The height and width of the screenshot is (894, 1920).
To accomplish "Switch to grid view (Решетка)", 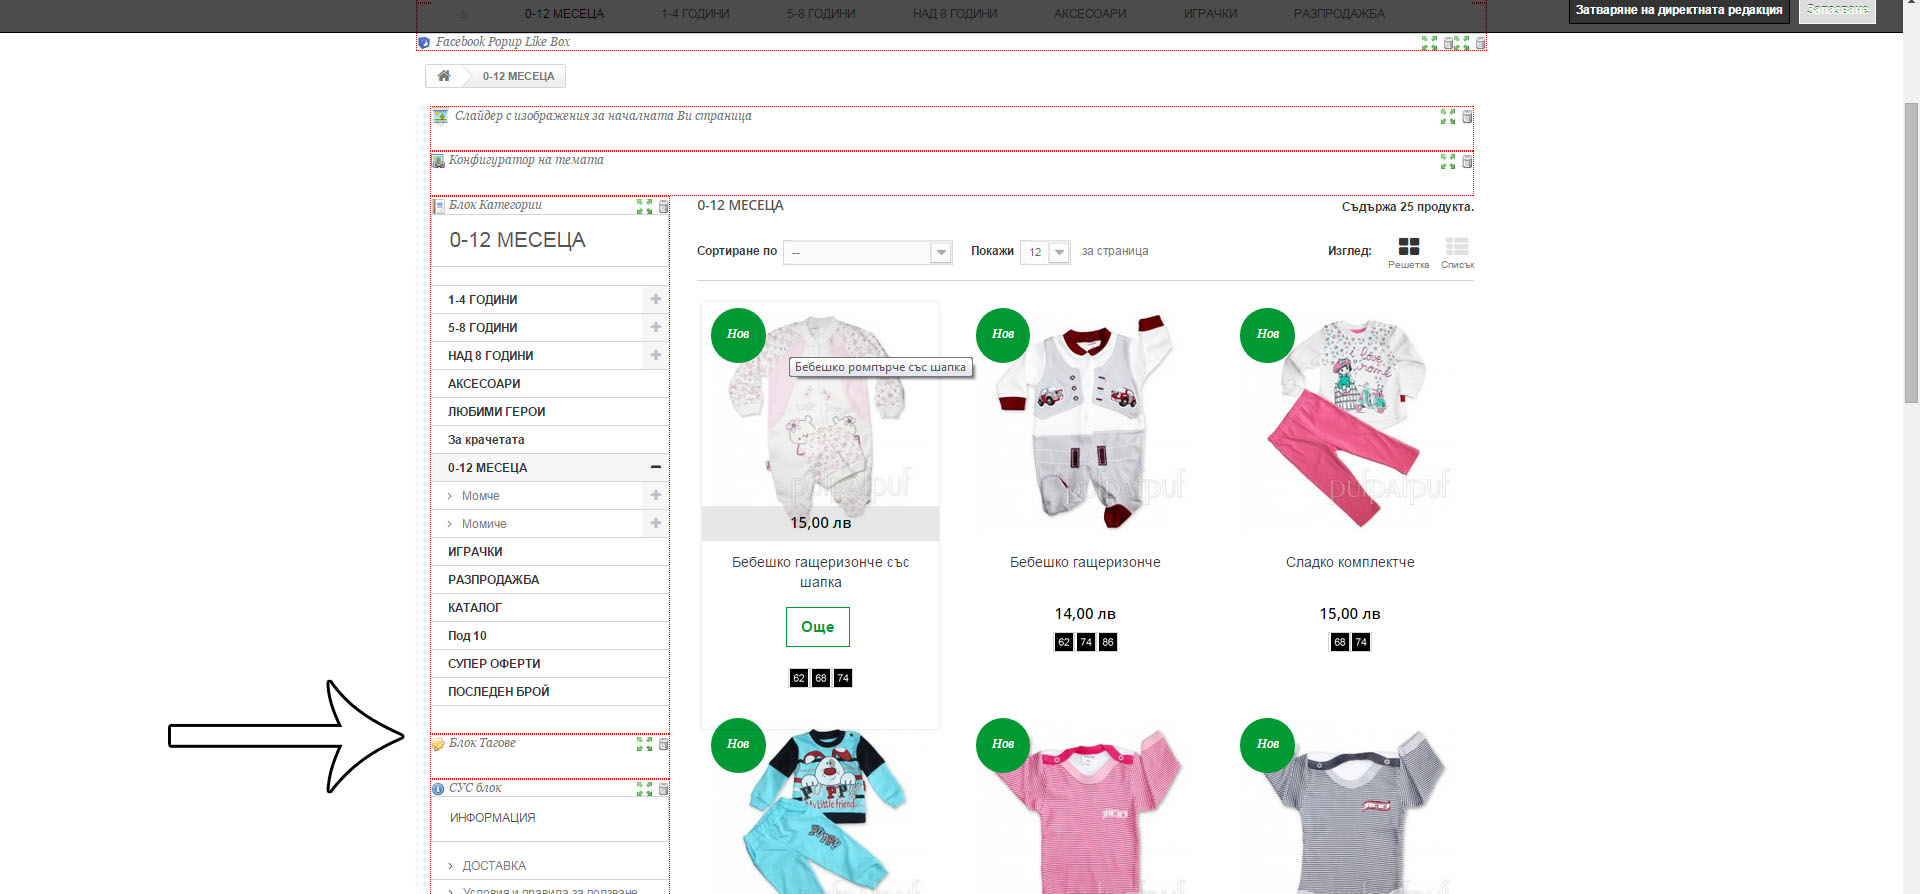I will (x=1408, y=252).
